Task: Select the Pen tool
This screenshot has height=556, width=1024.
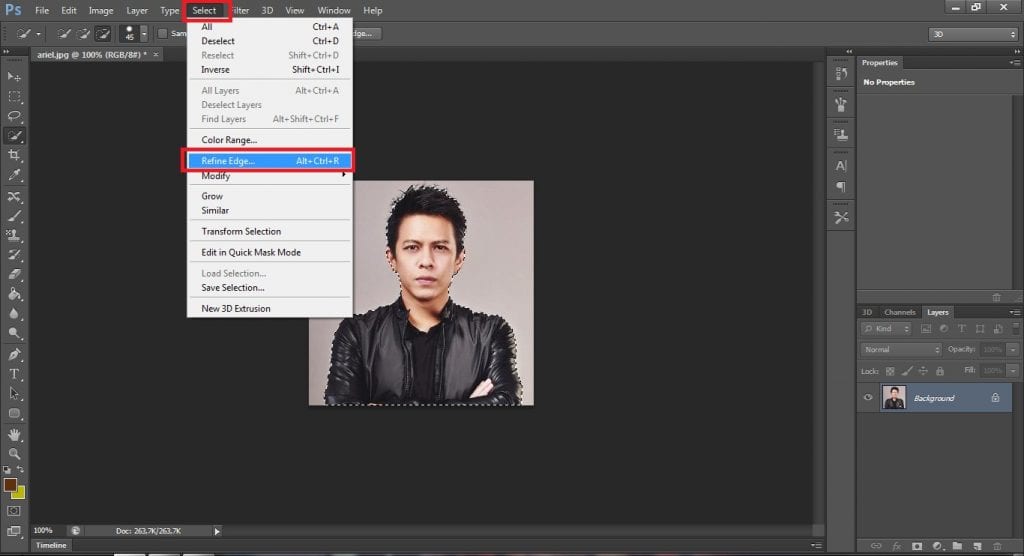Action: click(15, 354)
